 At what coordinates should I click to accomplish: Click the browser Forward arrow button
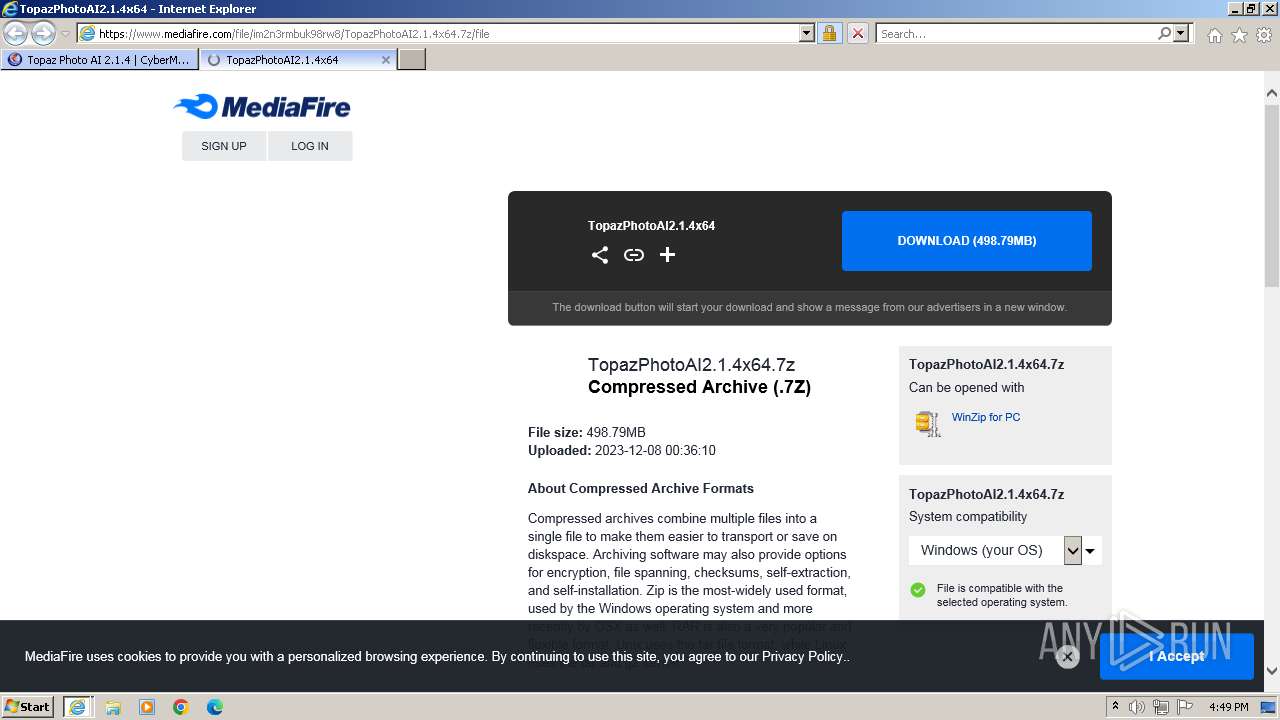pos(43,34)
